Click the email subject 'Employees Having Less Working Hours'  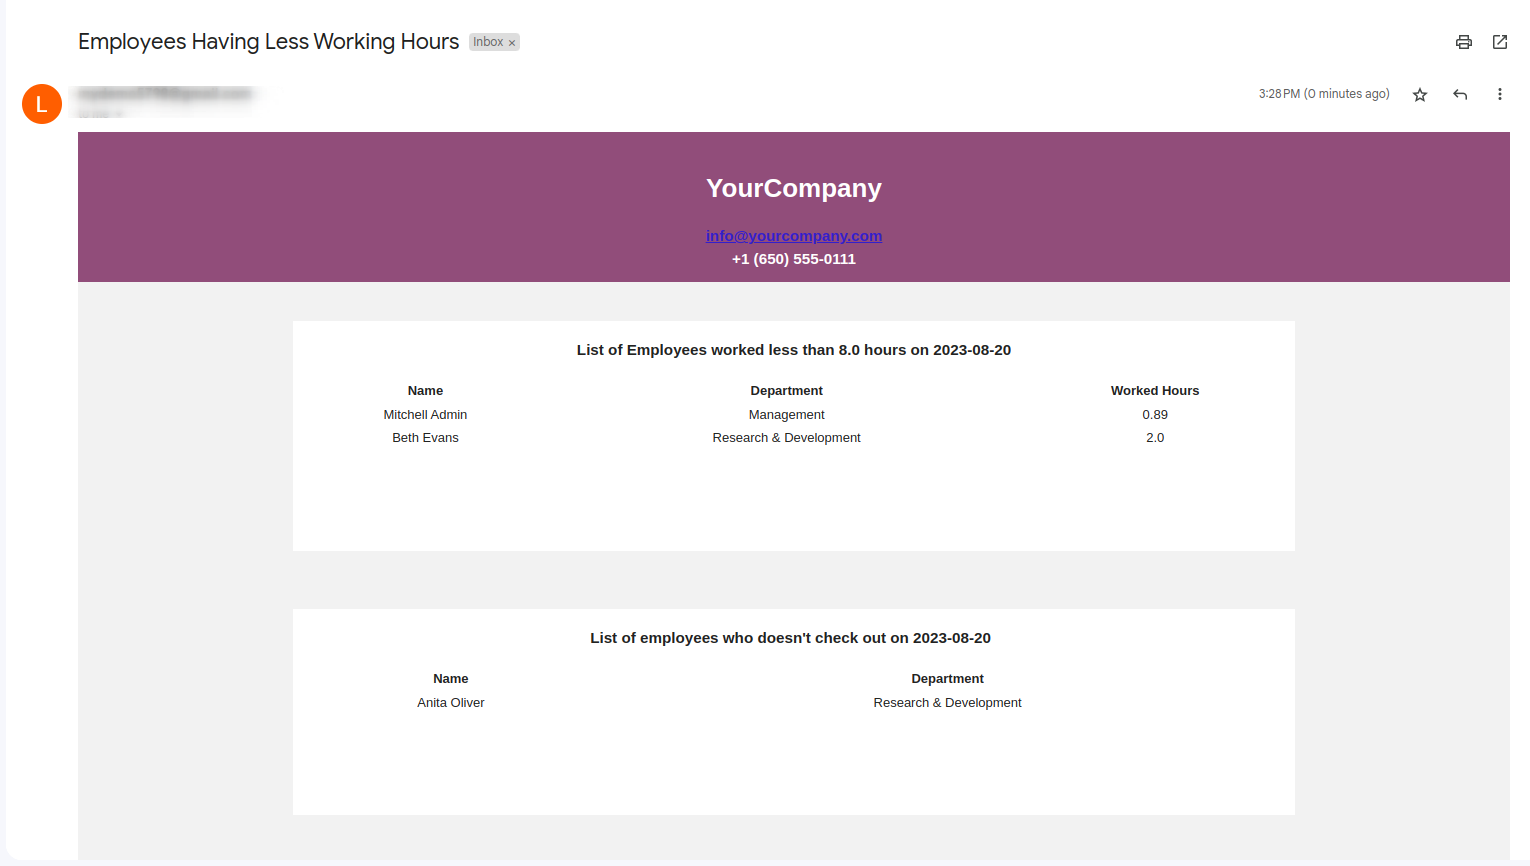(x=268, y=42)
